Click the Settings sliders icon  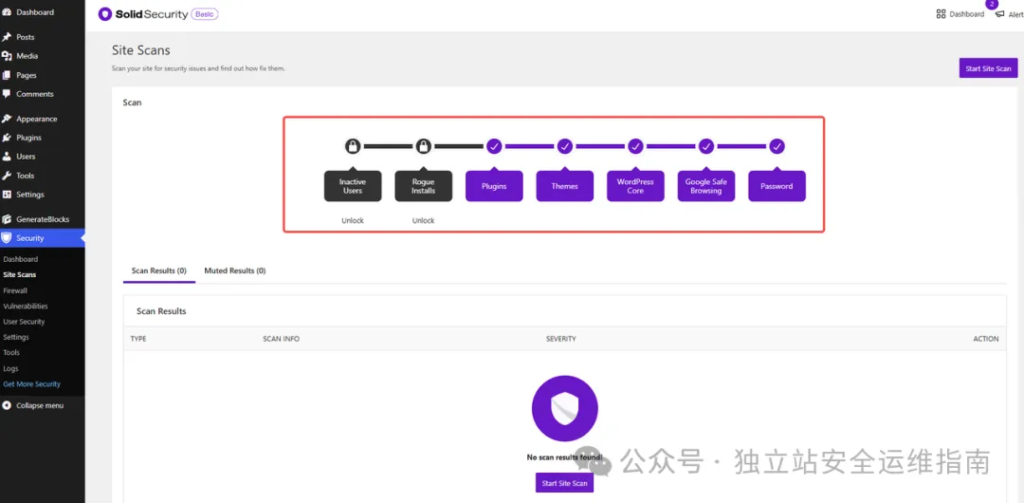coord(7,195)
